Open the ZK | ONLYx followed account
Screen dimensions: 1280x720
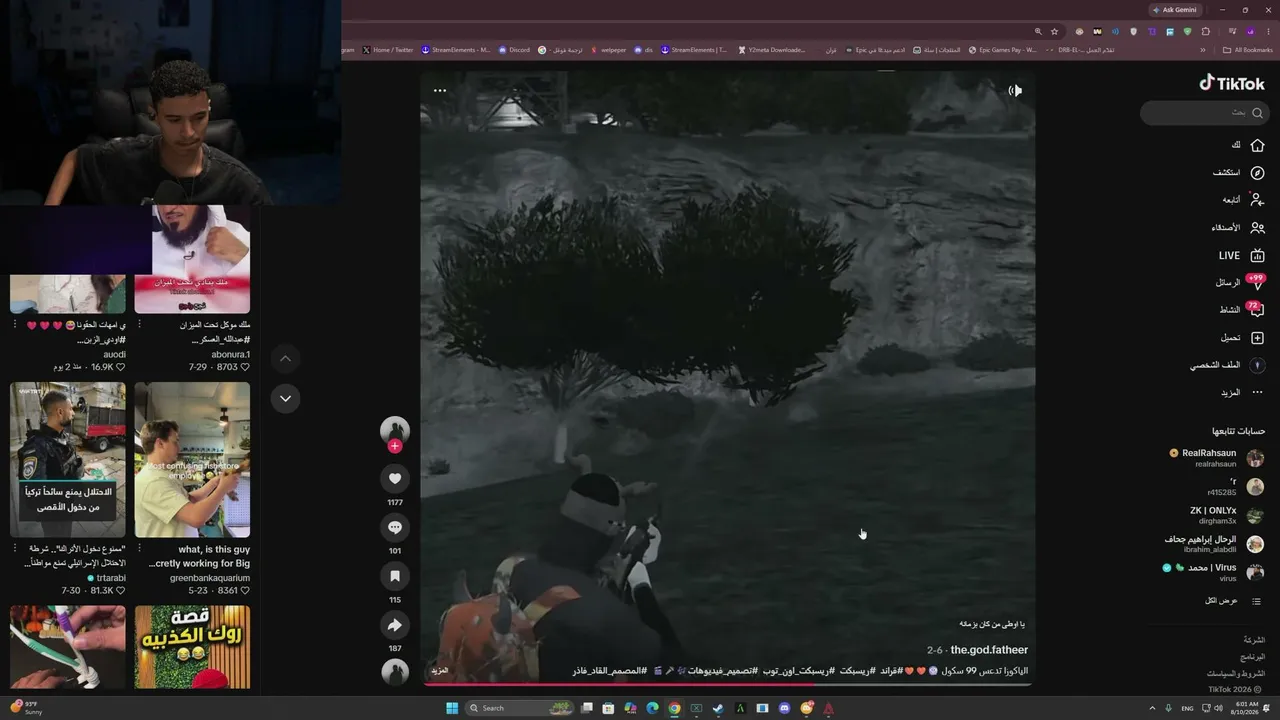tap(1227, 515)
